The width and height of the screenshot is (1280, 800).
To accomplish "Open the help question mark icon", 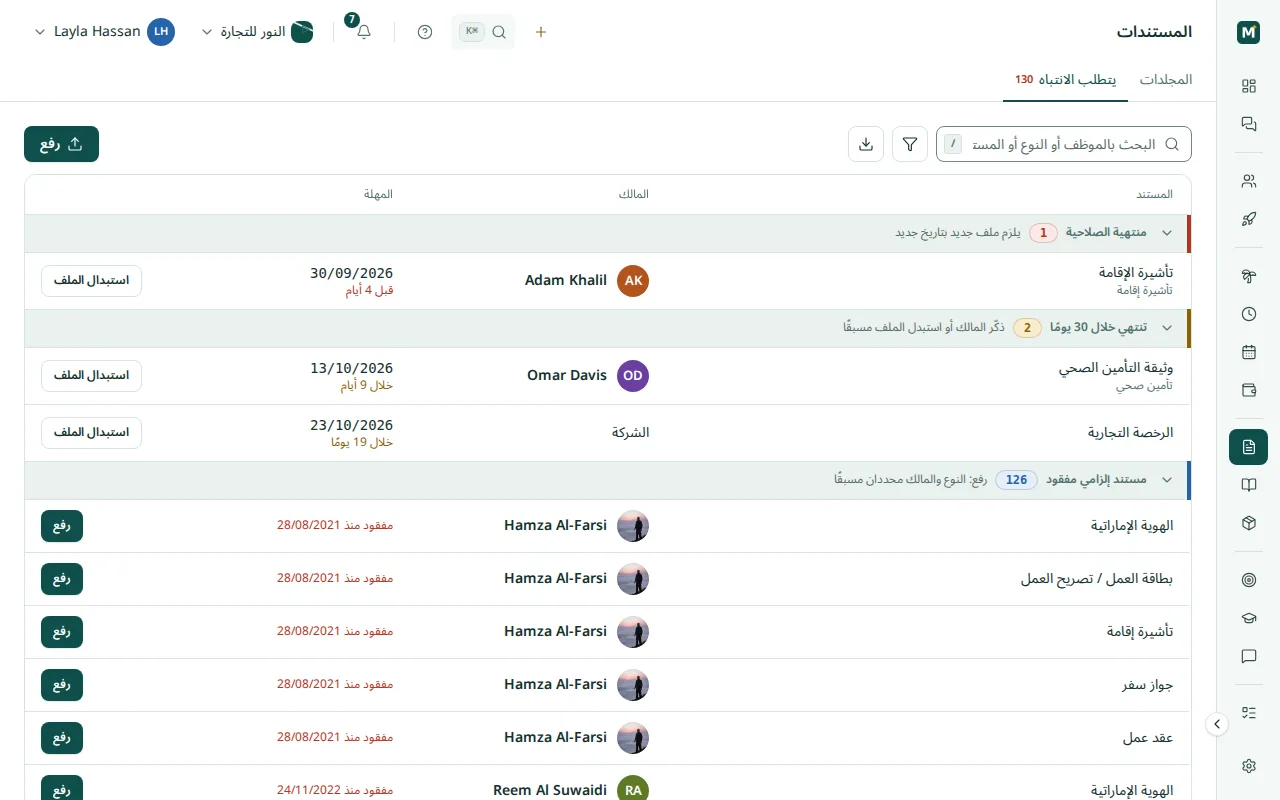I will click(x=425, y=32).
